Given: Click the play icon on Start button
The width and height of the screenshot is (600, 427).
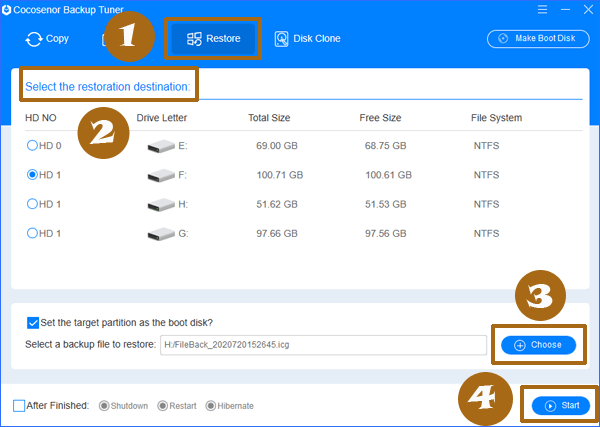Looking at the screenshot, I should (x=550, y=406).
